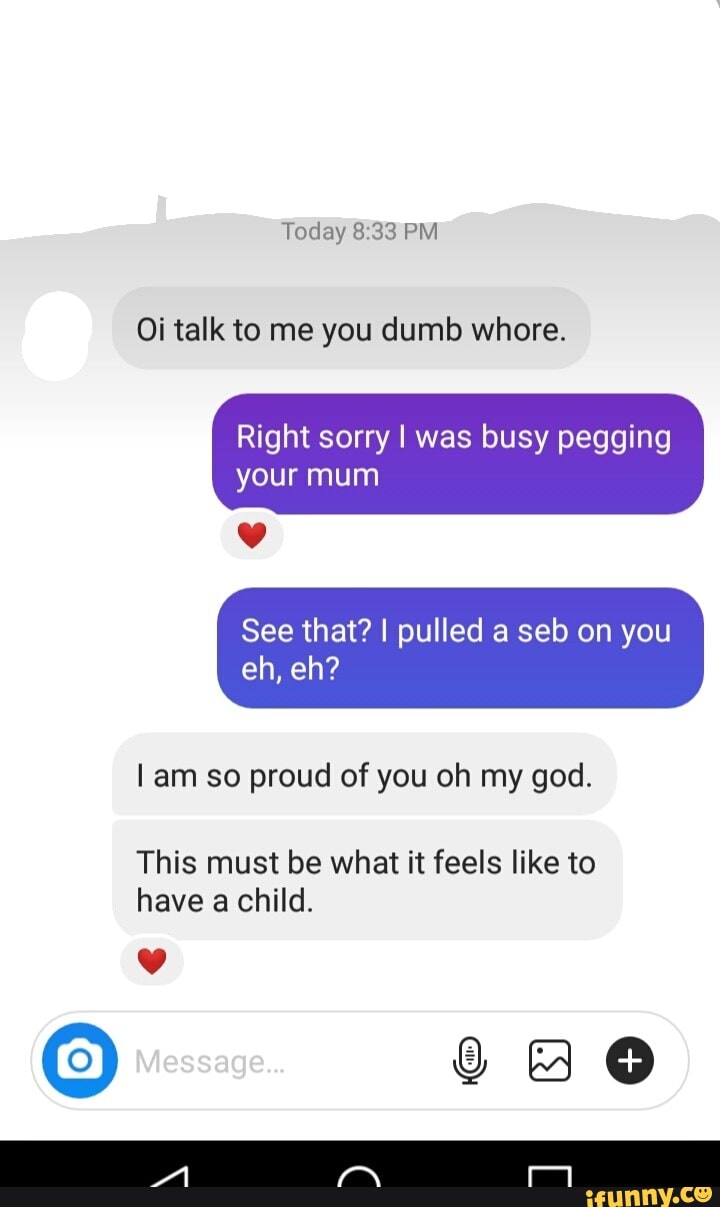Open the blue camera icon
This screenshot has height=1207, width=720.
(79, 1060)
